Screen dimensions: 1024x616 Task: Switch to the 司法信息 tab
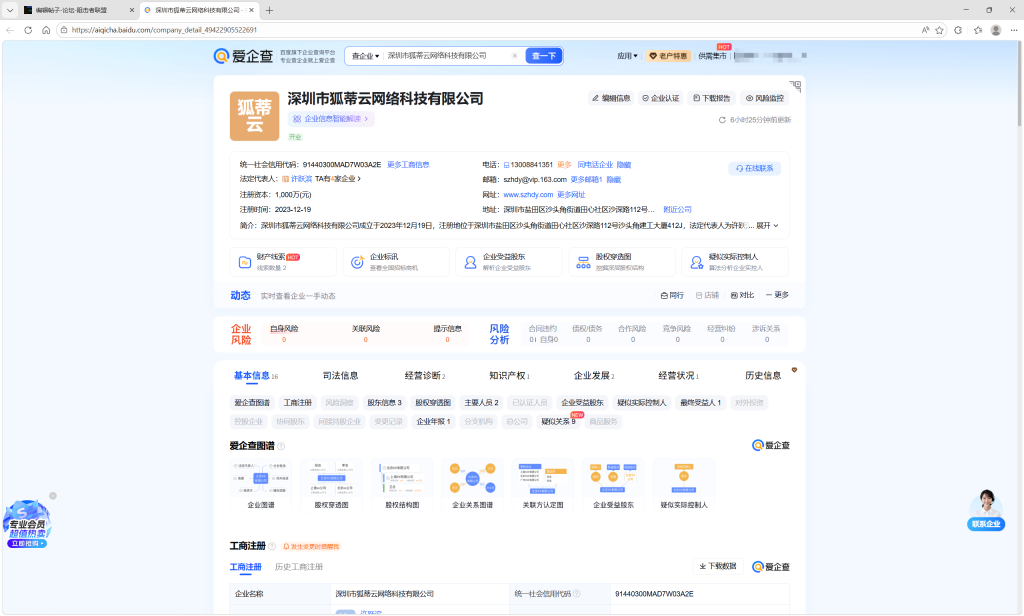(340, 376)
